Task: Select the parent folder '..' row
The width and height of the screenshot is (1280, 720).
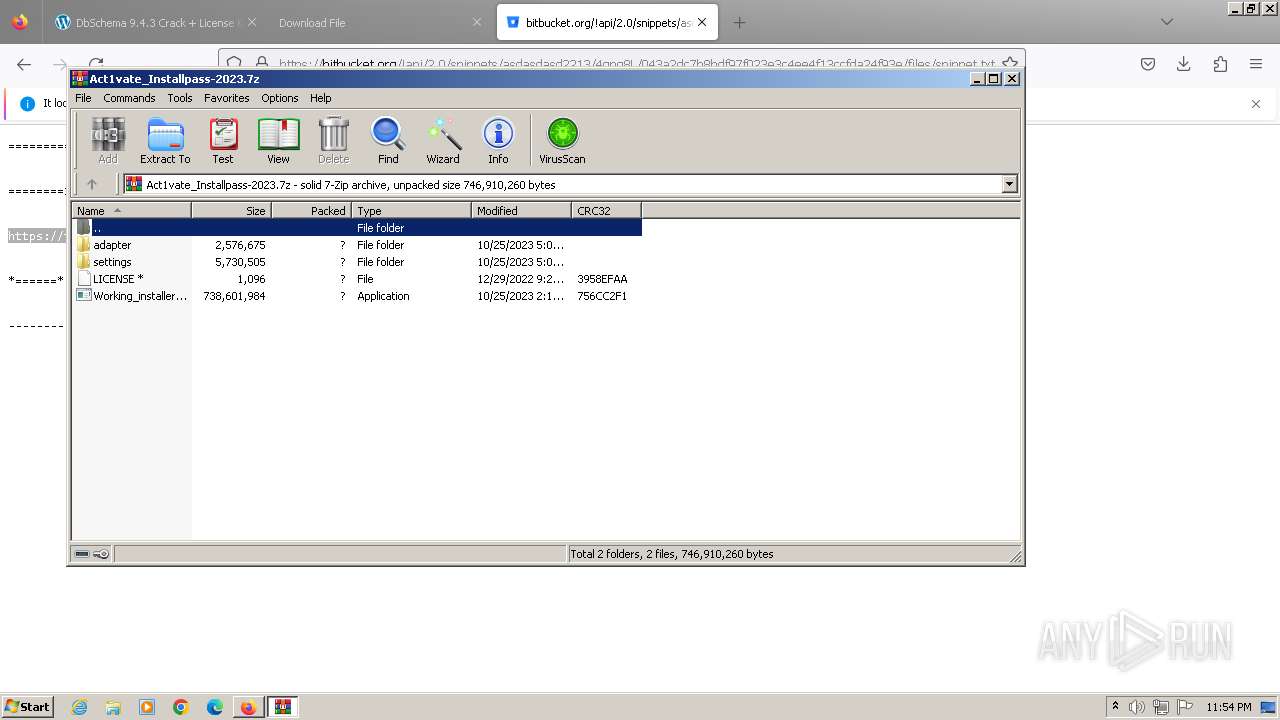Action: (x=357, y=228)
